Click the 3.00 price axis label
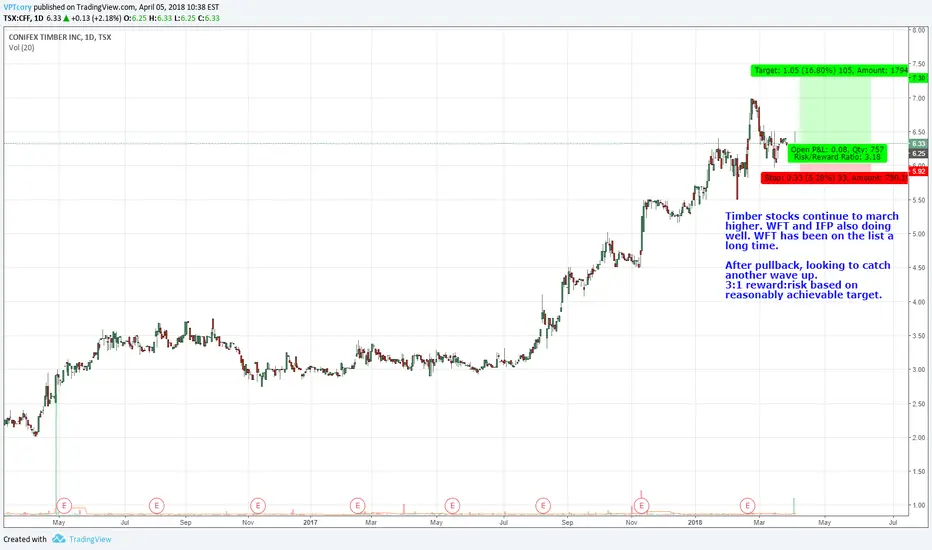Image resolution: width=932 pixels, height=550 pixels. tap(919, 370)
